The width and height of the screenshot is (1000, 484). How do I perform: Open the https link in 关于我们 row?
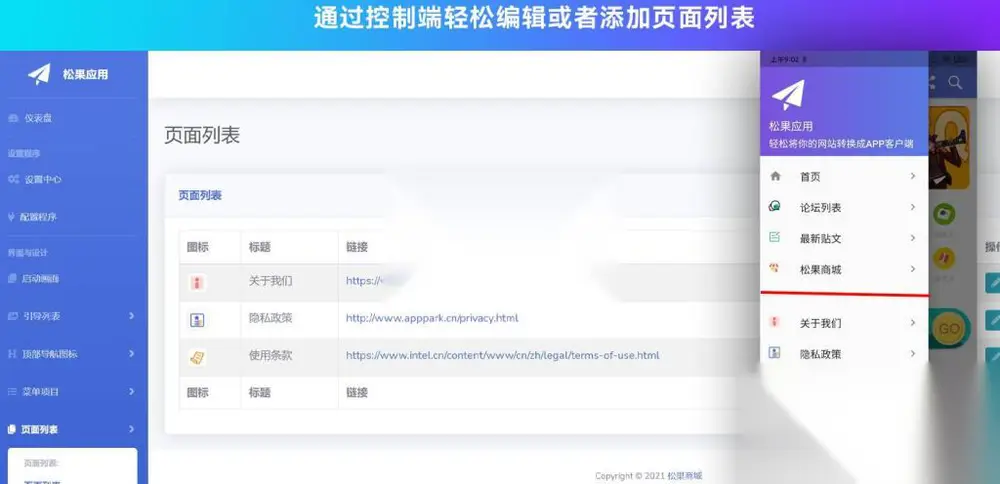tap(365, 281)
